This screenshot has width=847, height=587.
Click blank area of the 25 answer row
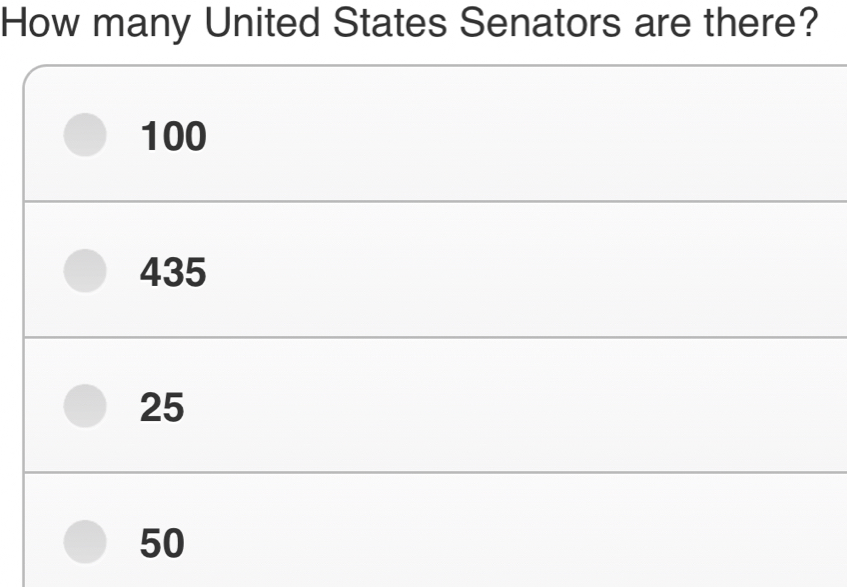[520, 407]
